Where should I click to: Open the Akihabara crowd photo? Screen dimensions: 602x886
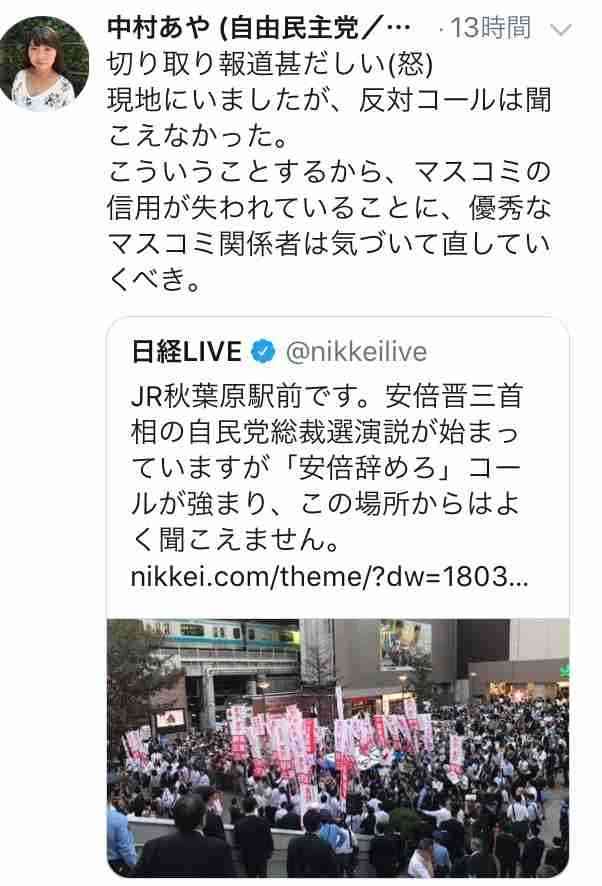pyautogui.click(x=338, y=747)
